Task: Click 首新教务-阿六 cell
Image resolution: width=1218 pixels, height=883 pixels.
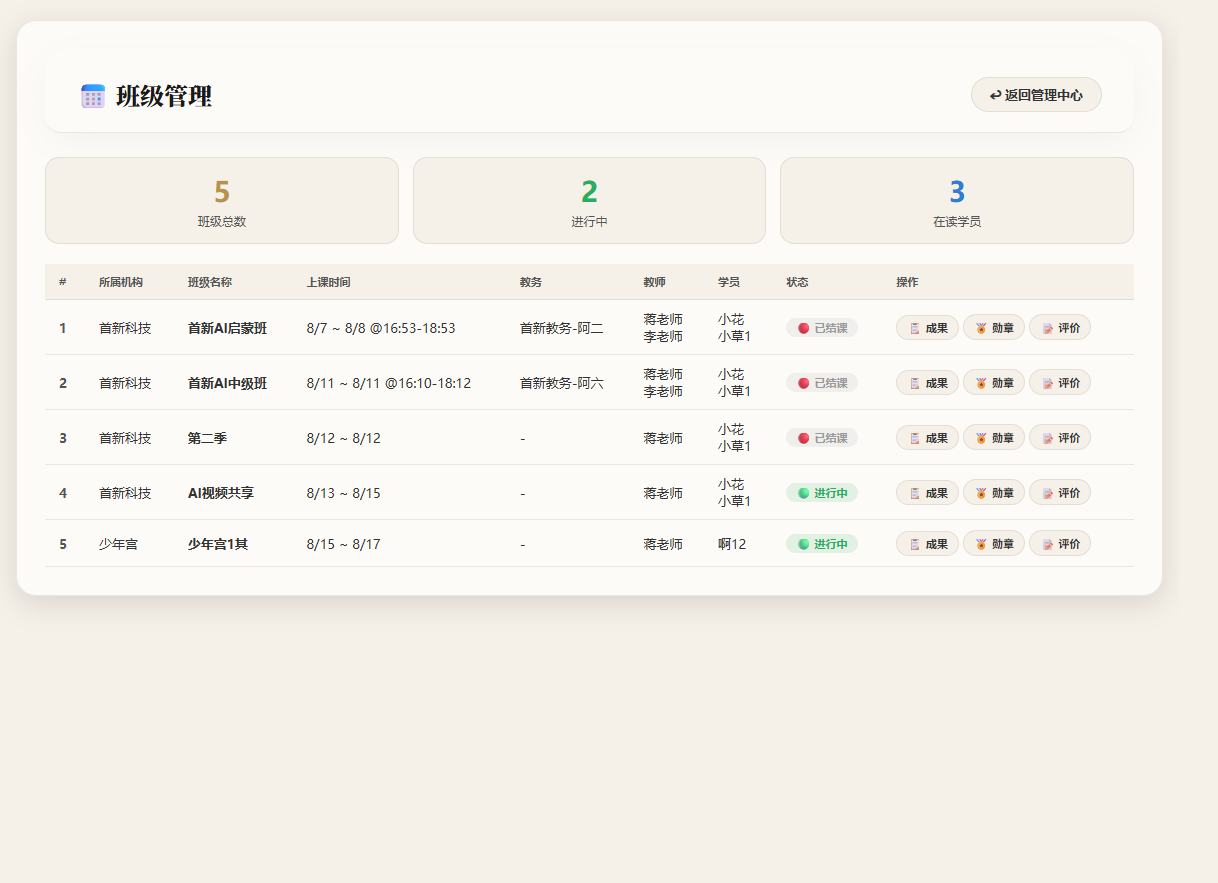Action: pos(561,383)
